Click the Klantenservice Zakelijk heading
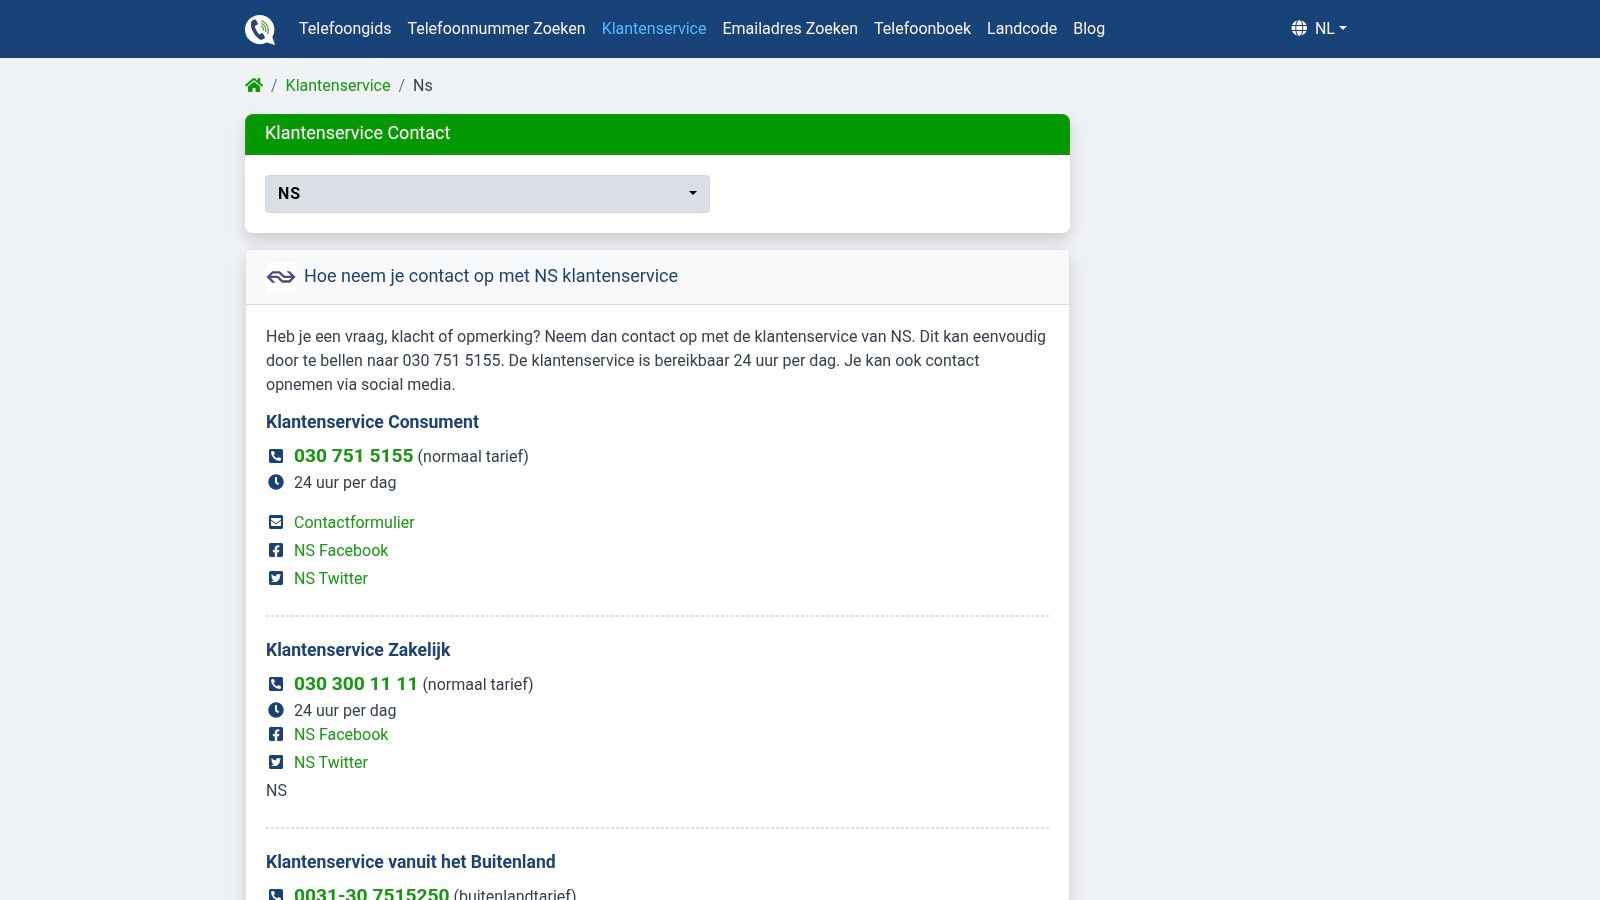The width and height of the screenshot is (1600, 900). (x=358, y=650)
